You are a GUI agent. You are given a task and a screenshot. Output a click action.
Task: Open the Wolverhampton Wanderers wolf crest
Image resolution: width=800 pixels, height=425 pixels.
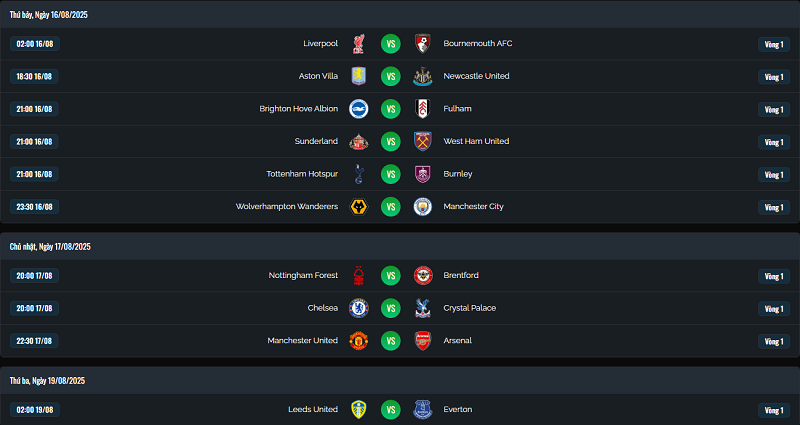pyautogui.click(x=359, y=207)
